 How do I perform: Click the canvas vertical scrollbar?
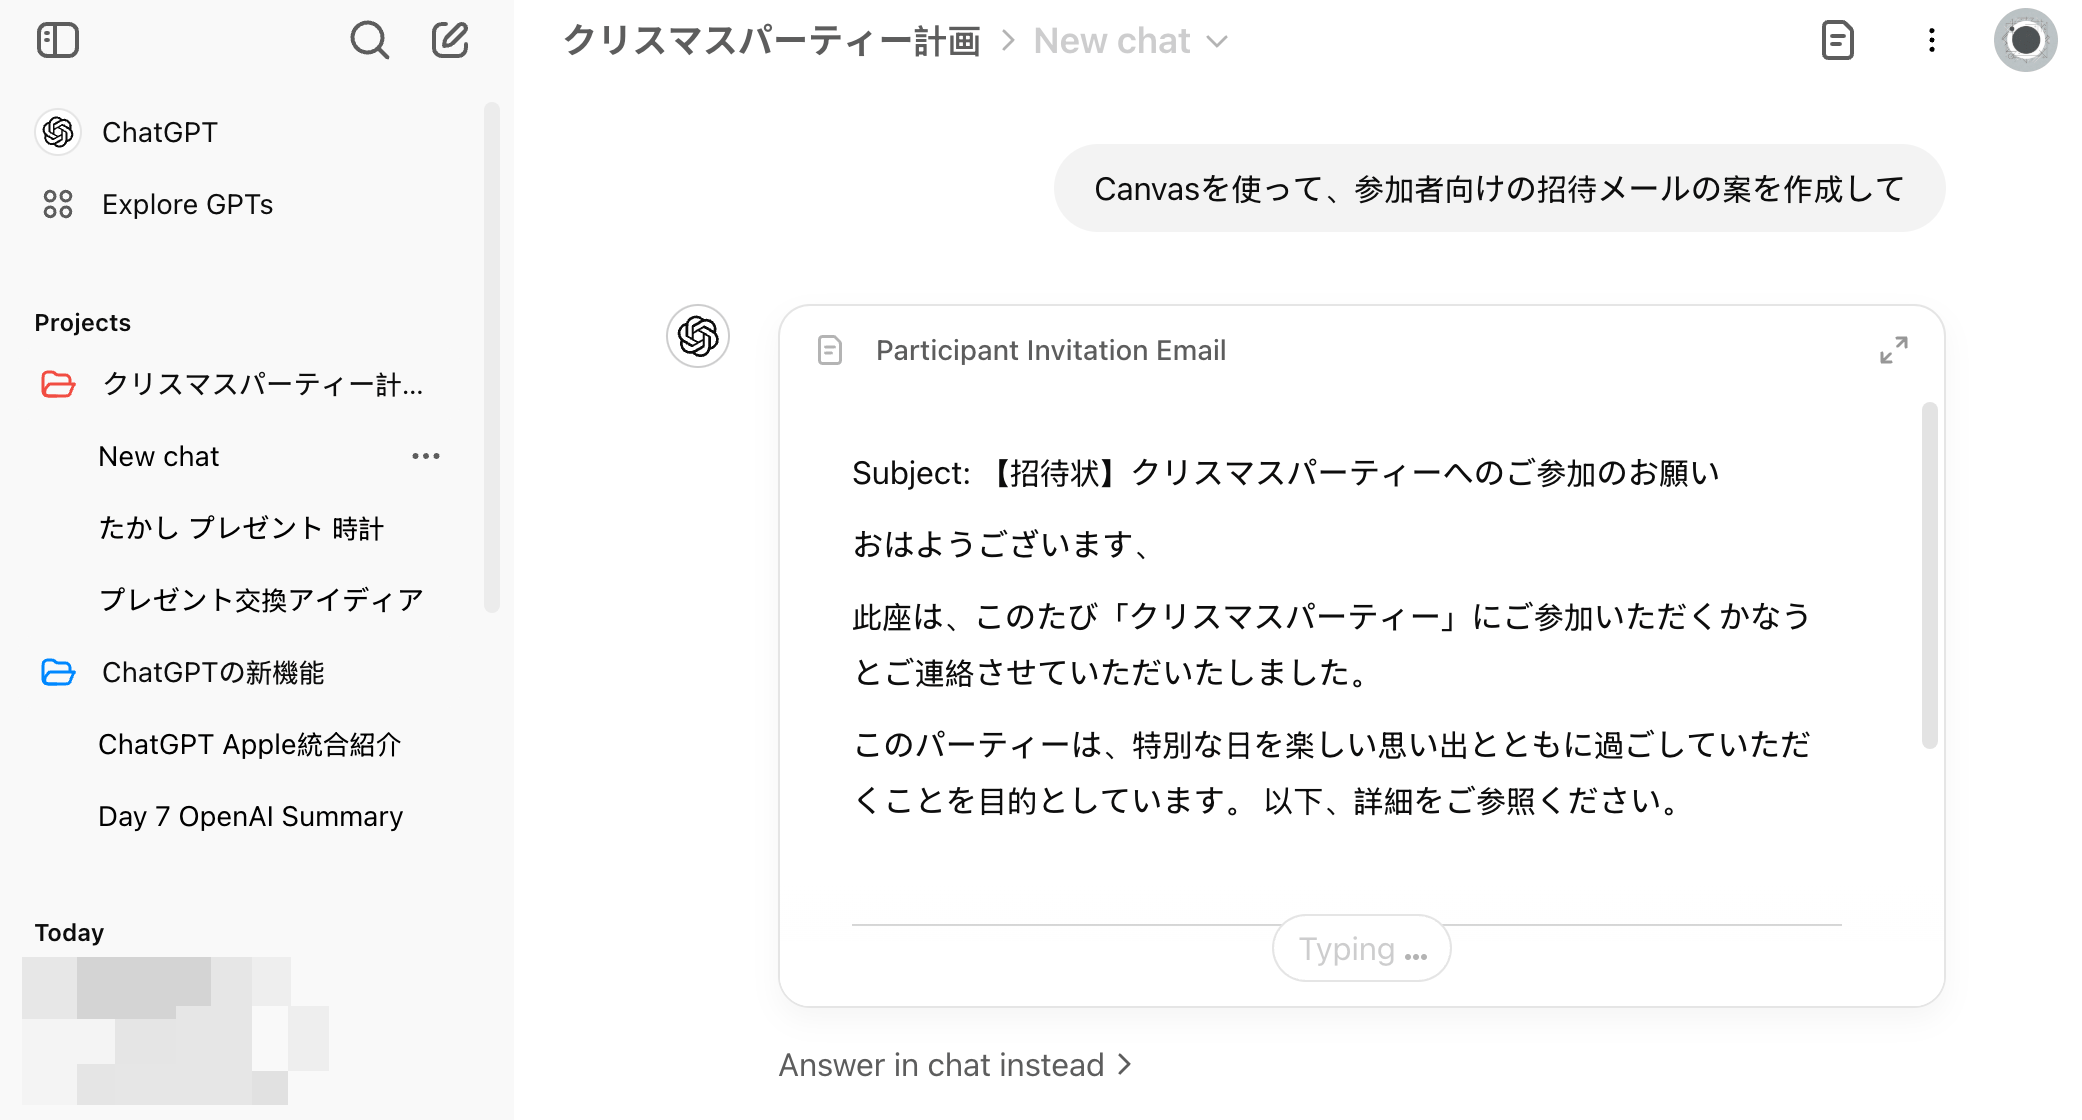tap(1929, 575)
